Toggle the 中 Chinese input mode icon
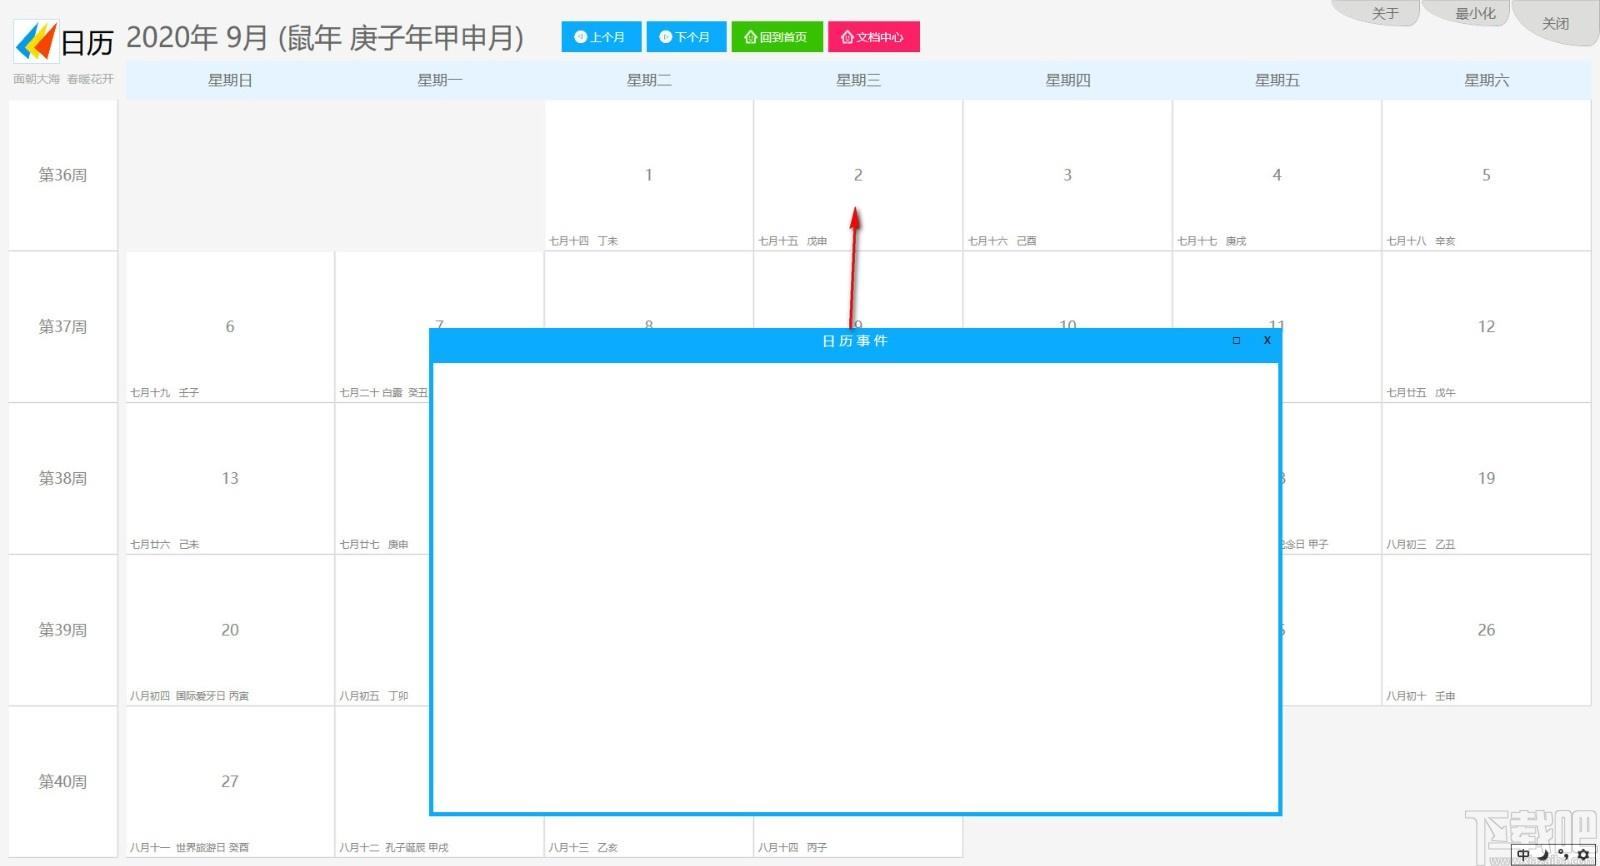 [1523, 855]
